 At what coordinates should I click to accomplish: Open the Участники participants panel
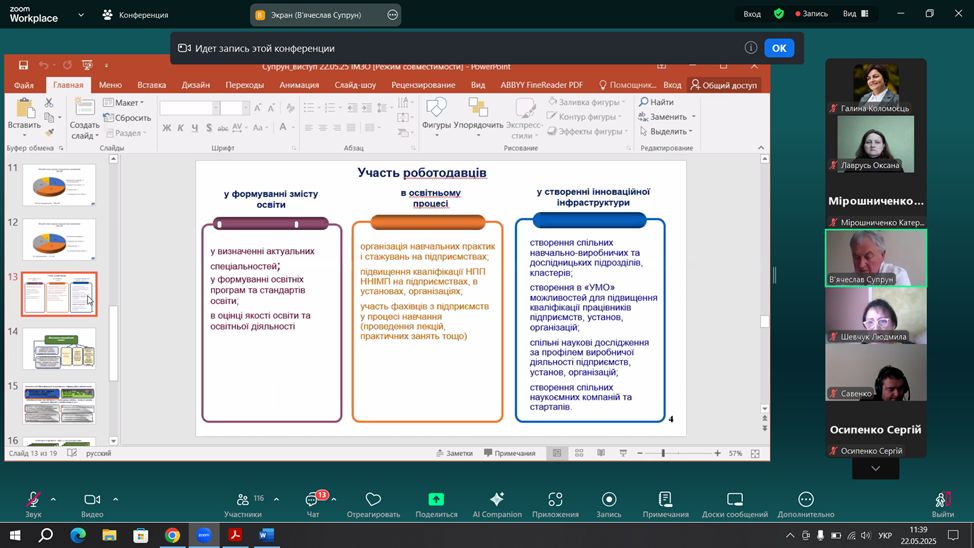(x=242, y=500)
